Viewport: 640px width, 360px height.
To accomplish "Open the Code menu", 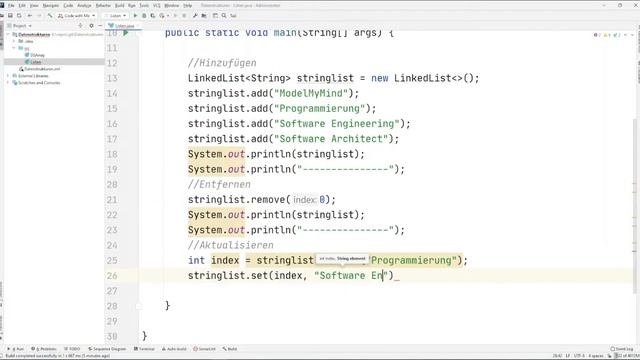I will [68, 6].
